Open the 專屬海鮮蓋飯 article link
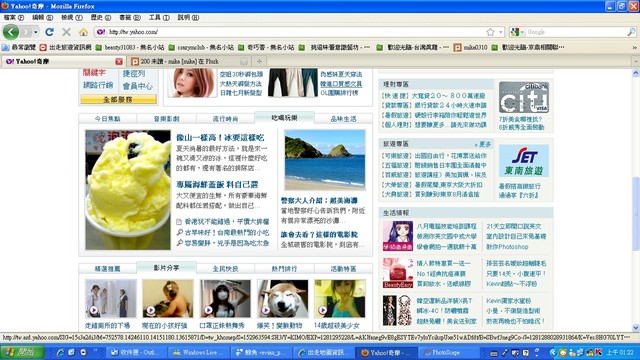The height and width of the screenshot is (360, 640). coord(217,184)
